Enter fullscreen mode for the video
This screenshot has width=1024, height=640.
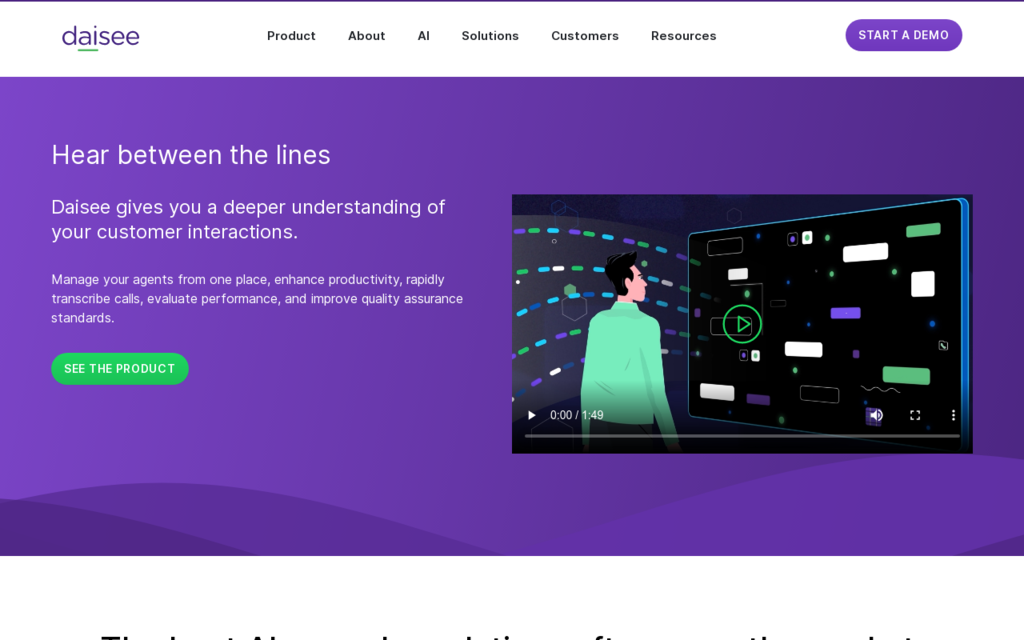click(915, 415)
